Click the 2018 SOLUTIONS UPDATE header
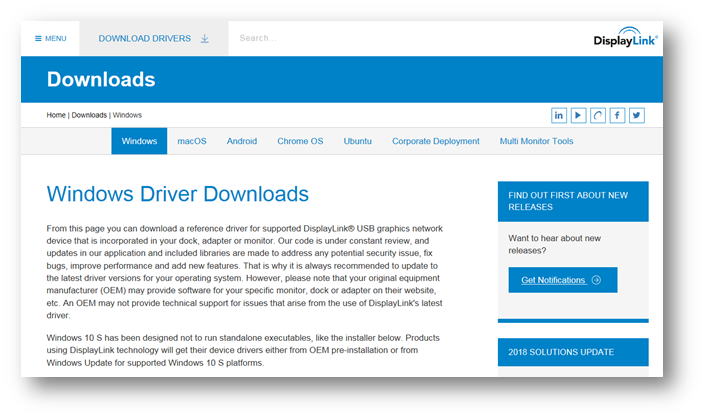The image size is (705, 419). (573, 352)
